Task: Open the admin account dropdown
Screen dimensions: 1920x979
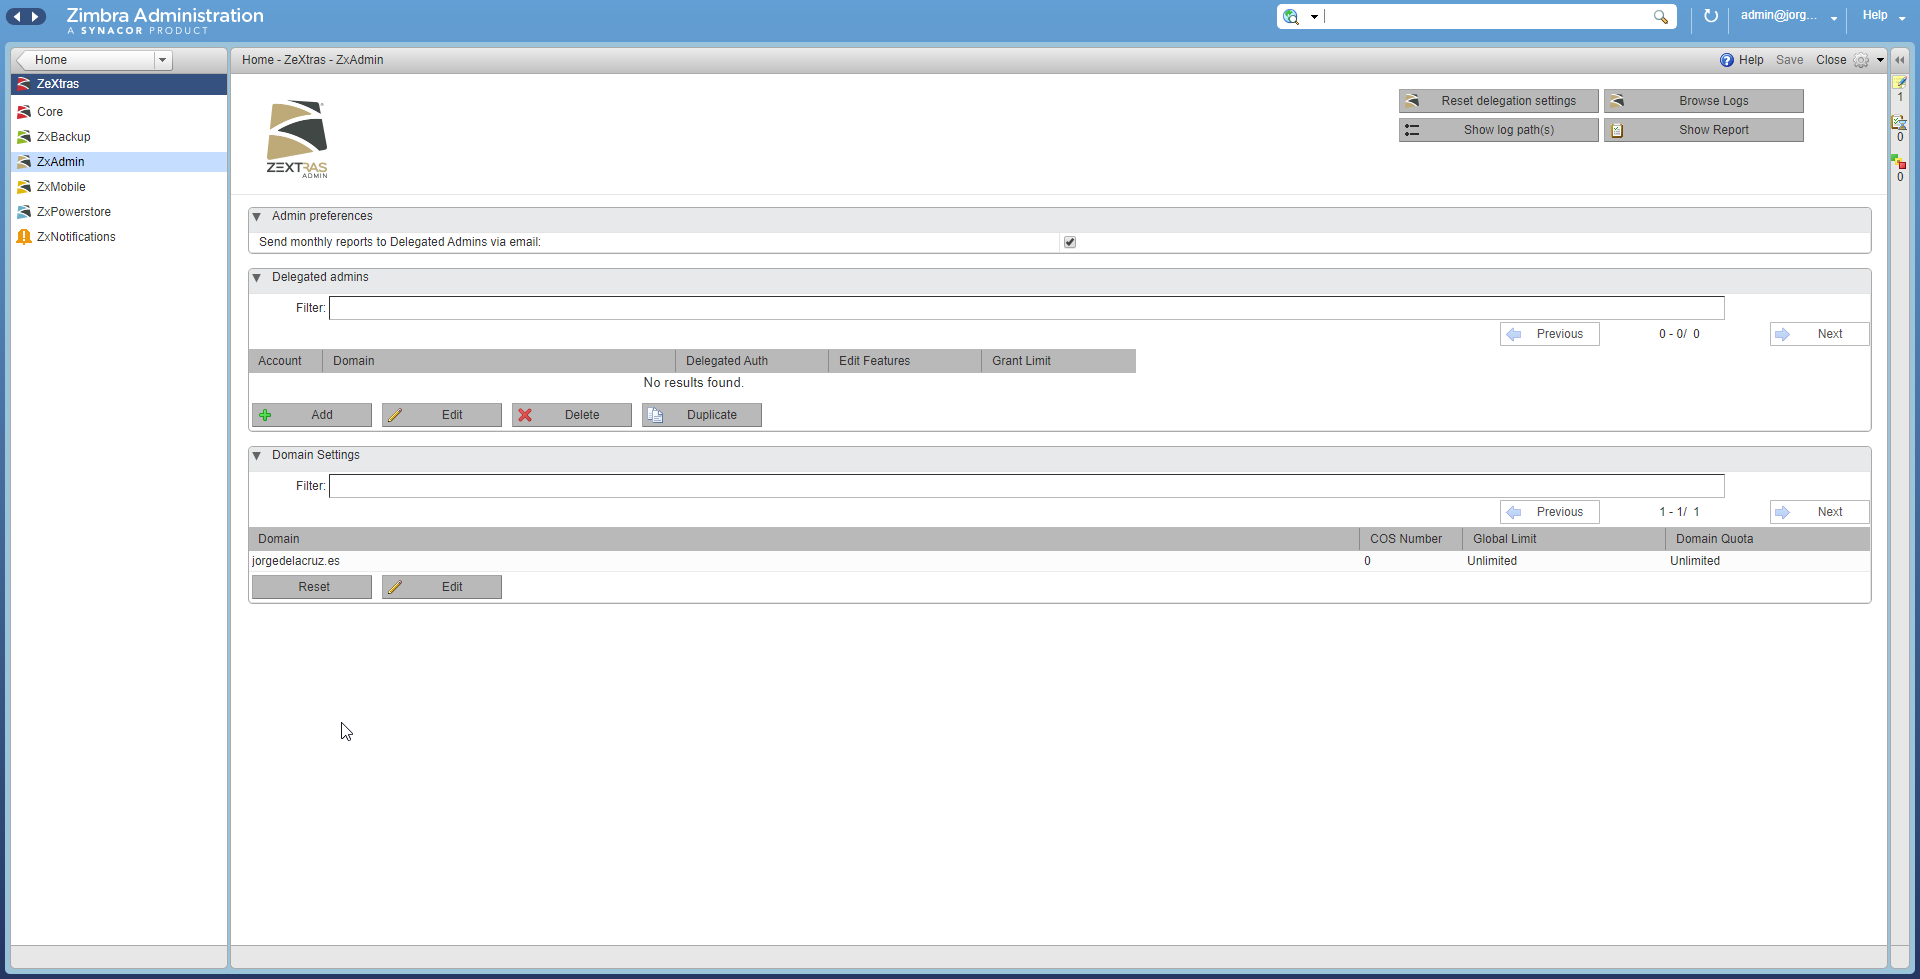Action: pos(1834,17)
